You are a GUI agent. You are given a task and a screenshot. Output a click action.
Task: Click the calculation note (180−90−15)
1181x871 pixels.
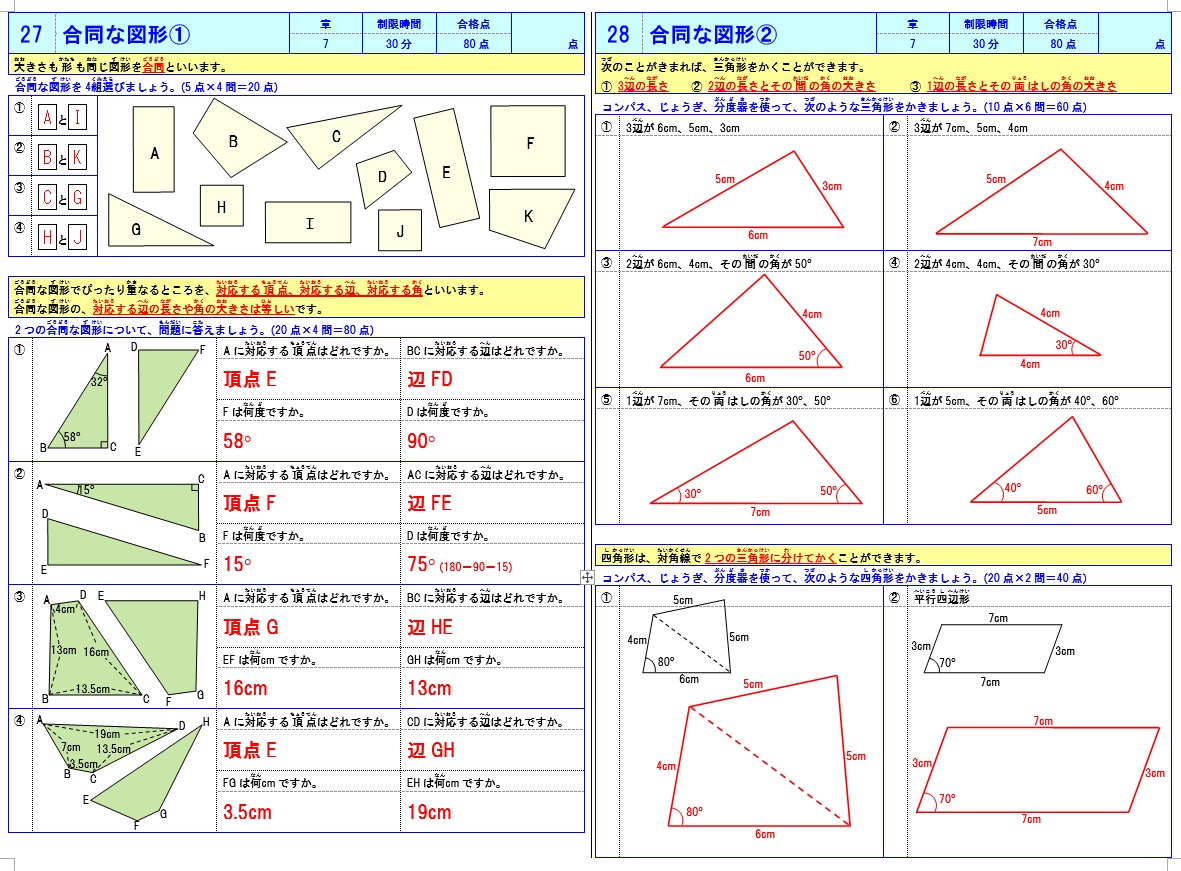tap(475, 567)
